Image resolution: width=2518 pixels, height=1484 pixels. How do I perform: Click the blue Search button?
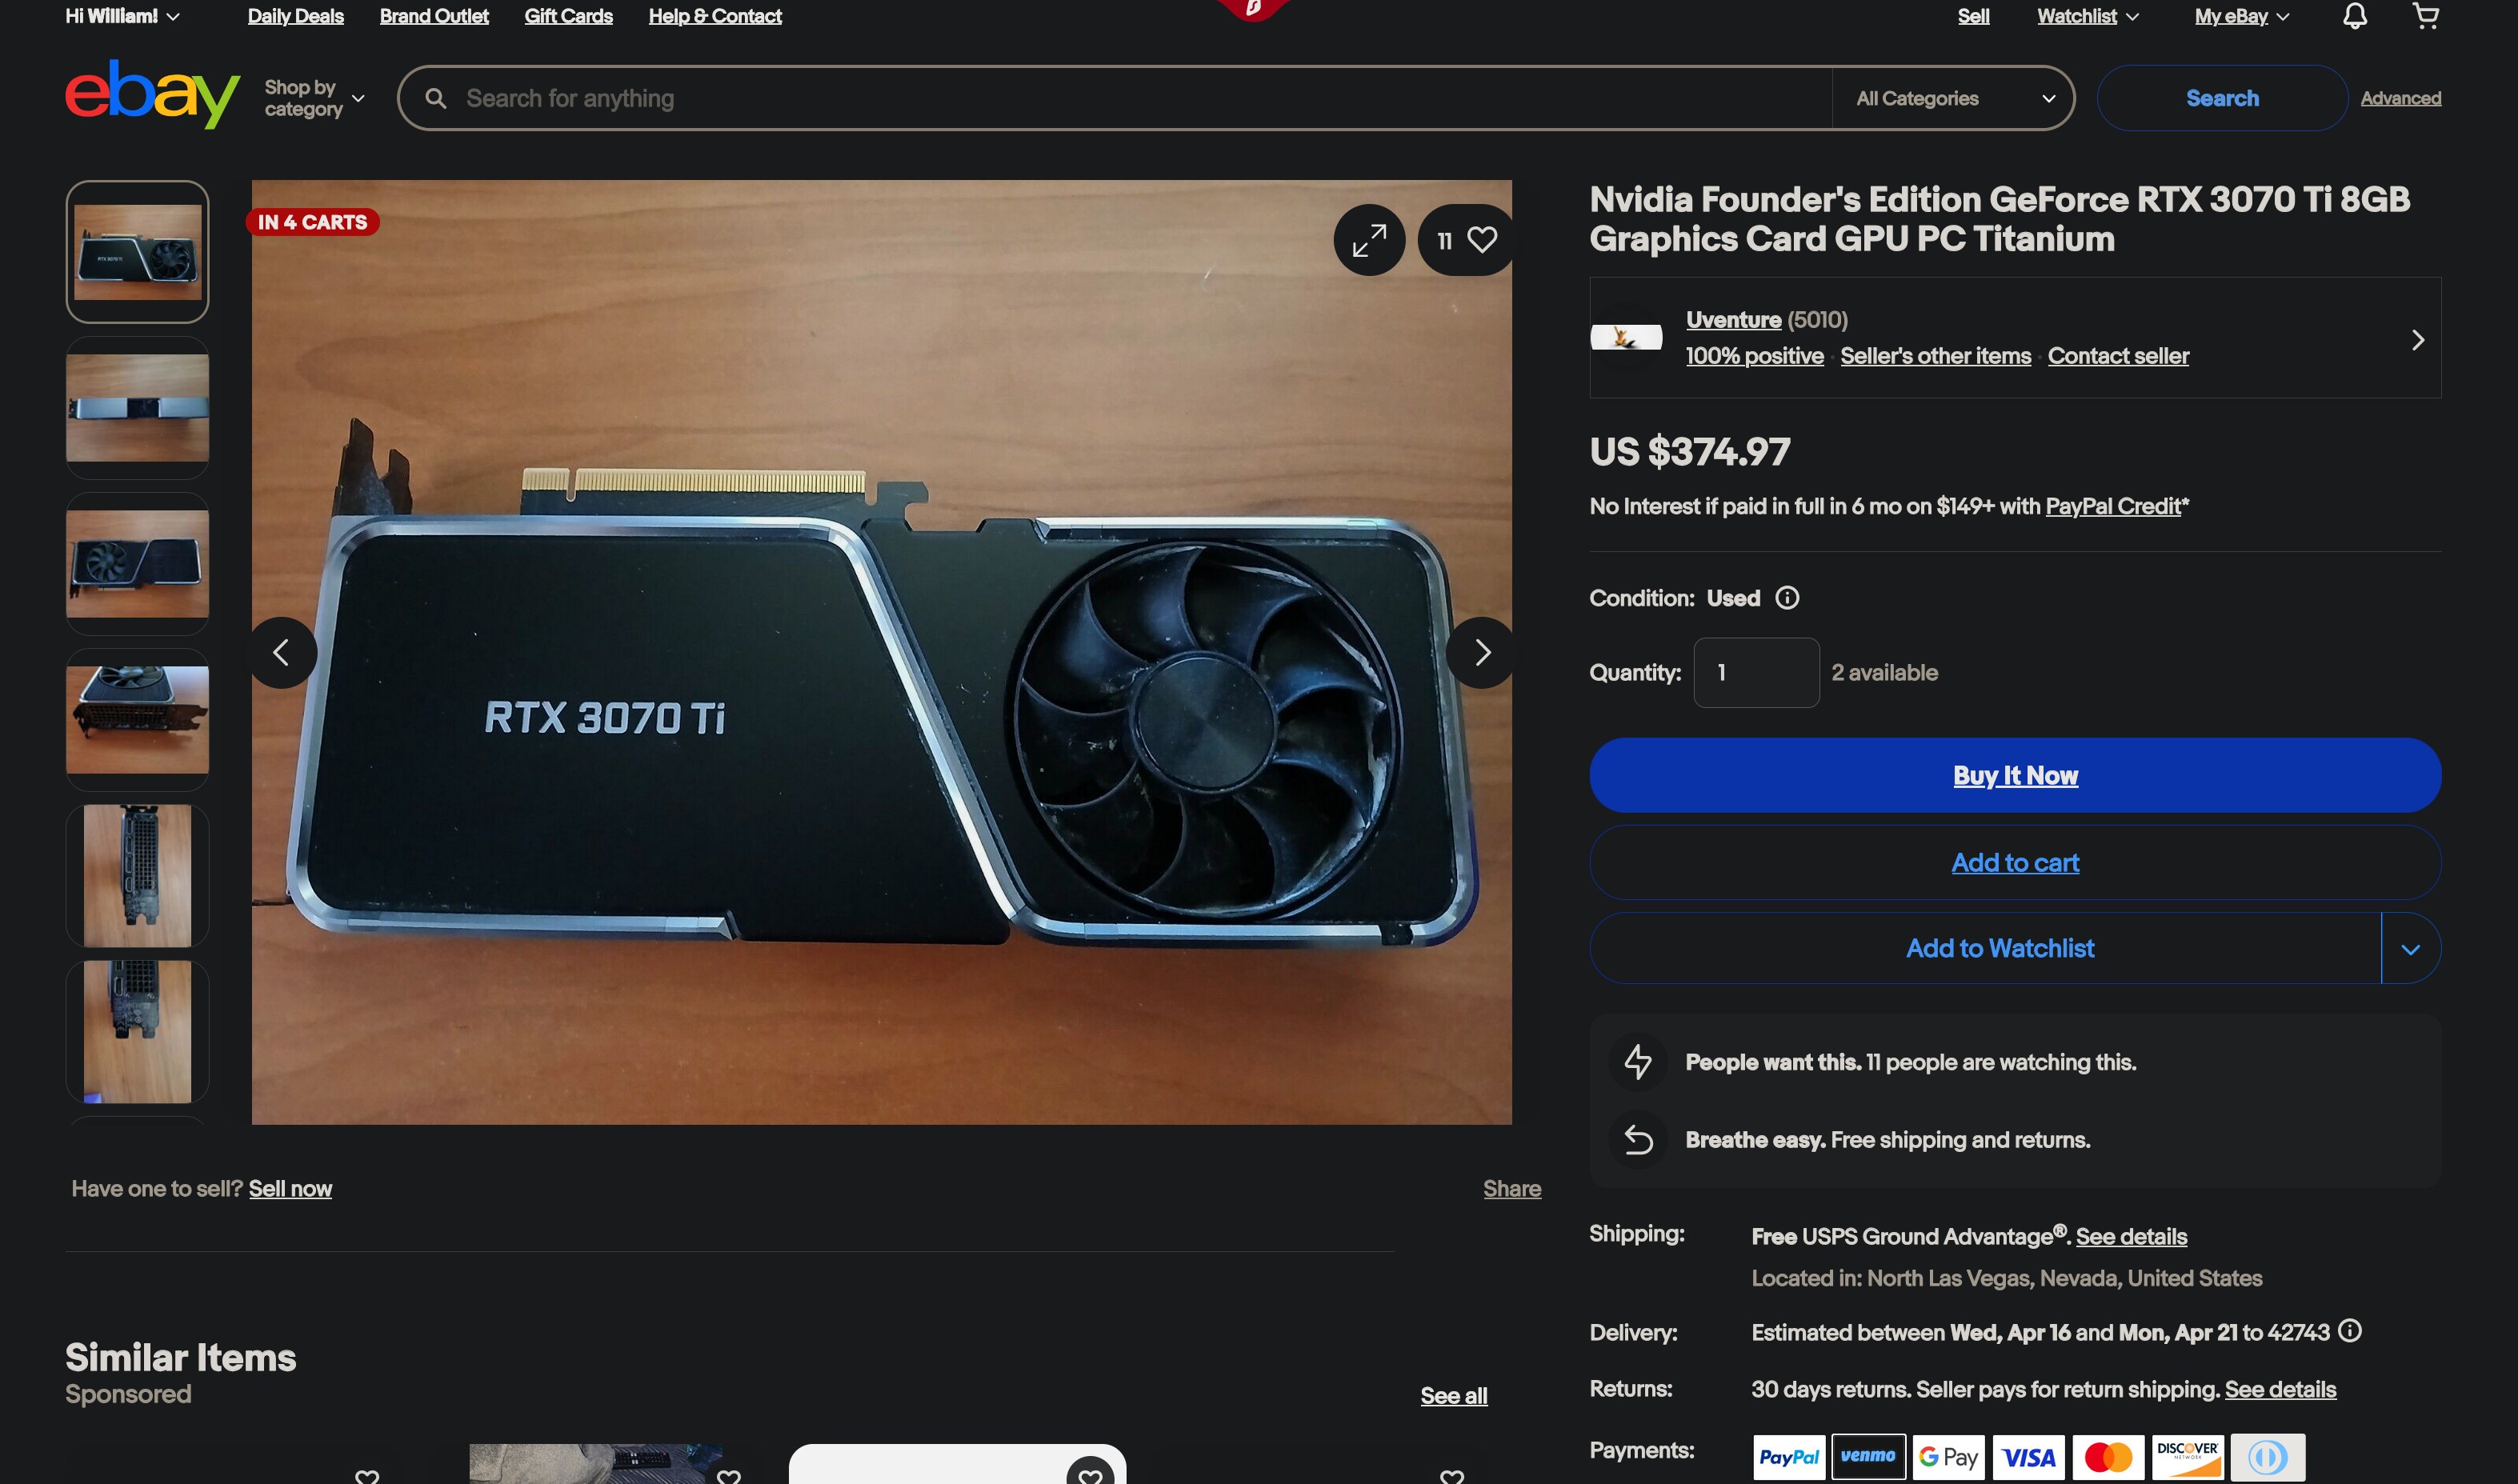pyautogui.click(x=2222, y=98)
